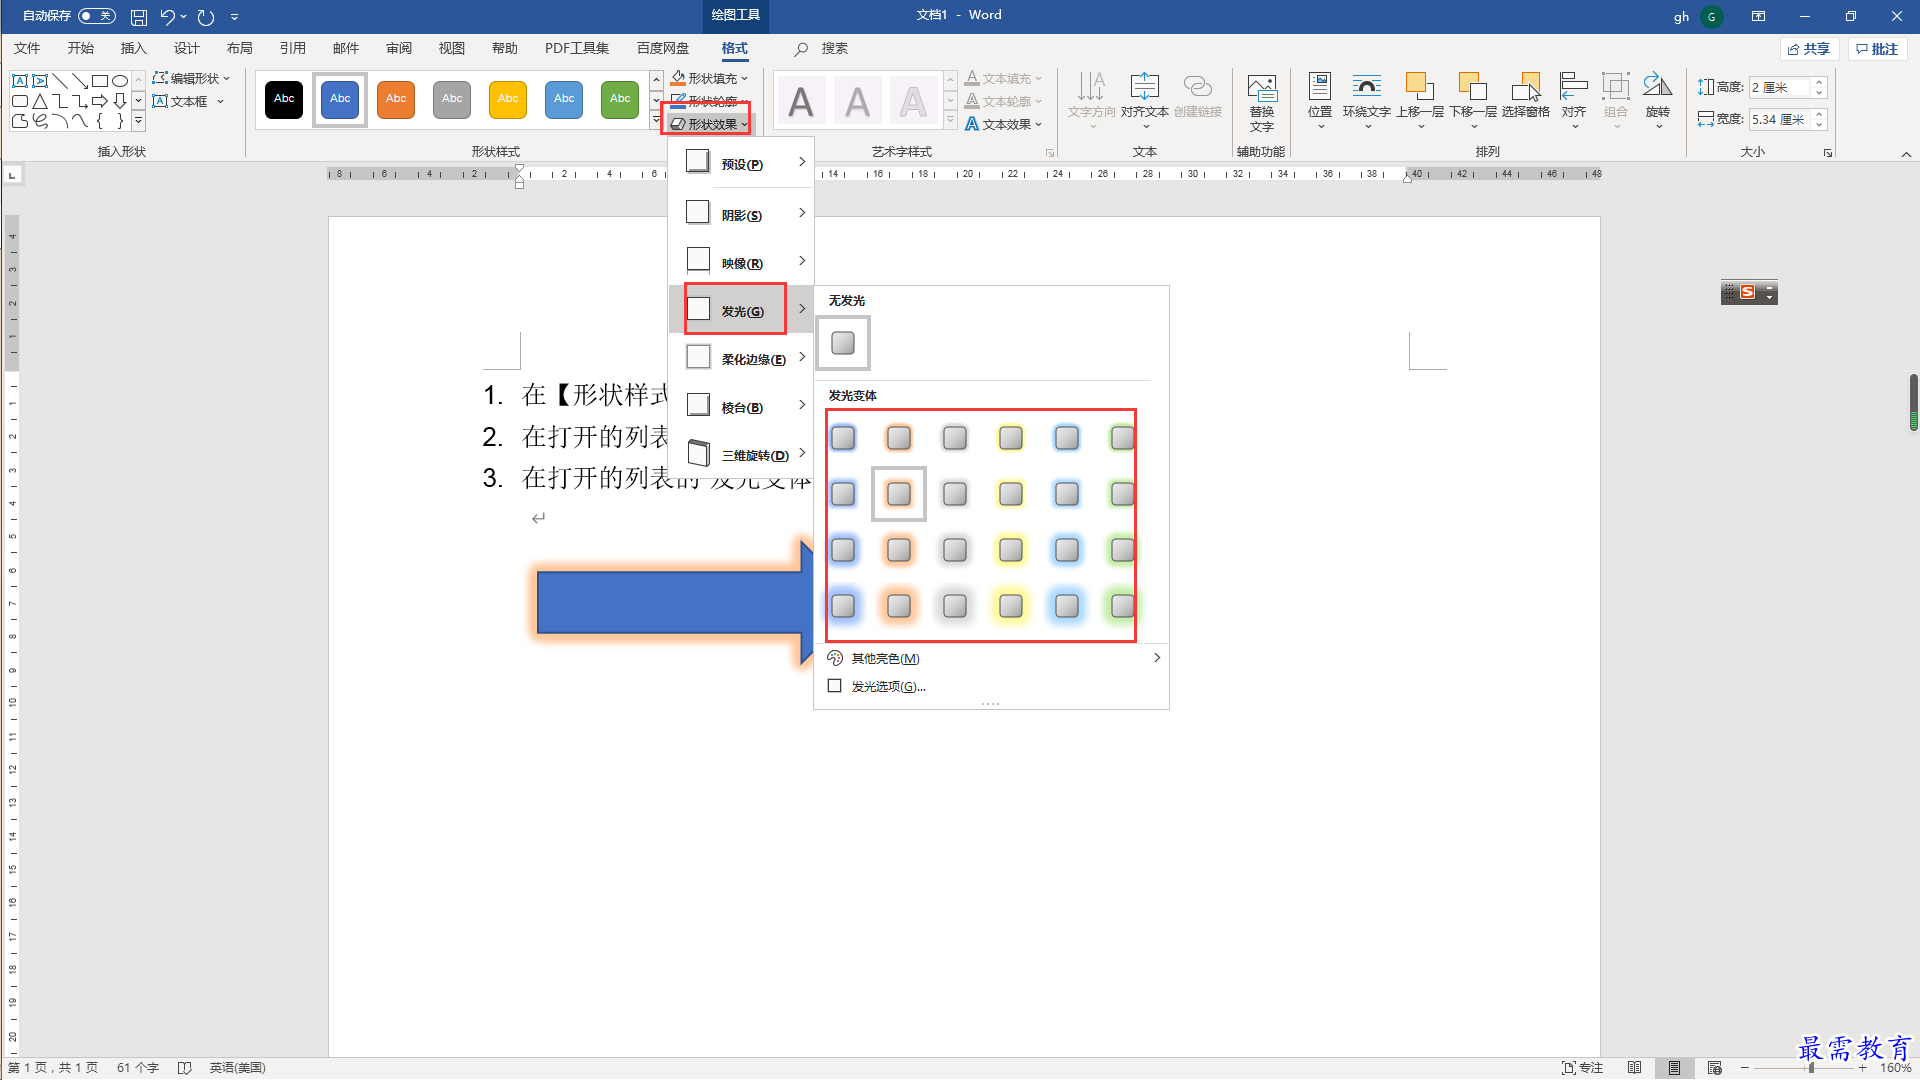
Task: Expand the shape styles gallery
Action: pos(656,121)
